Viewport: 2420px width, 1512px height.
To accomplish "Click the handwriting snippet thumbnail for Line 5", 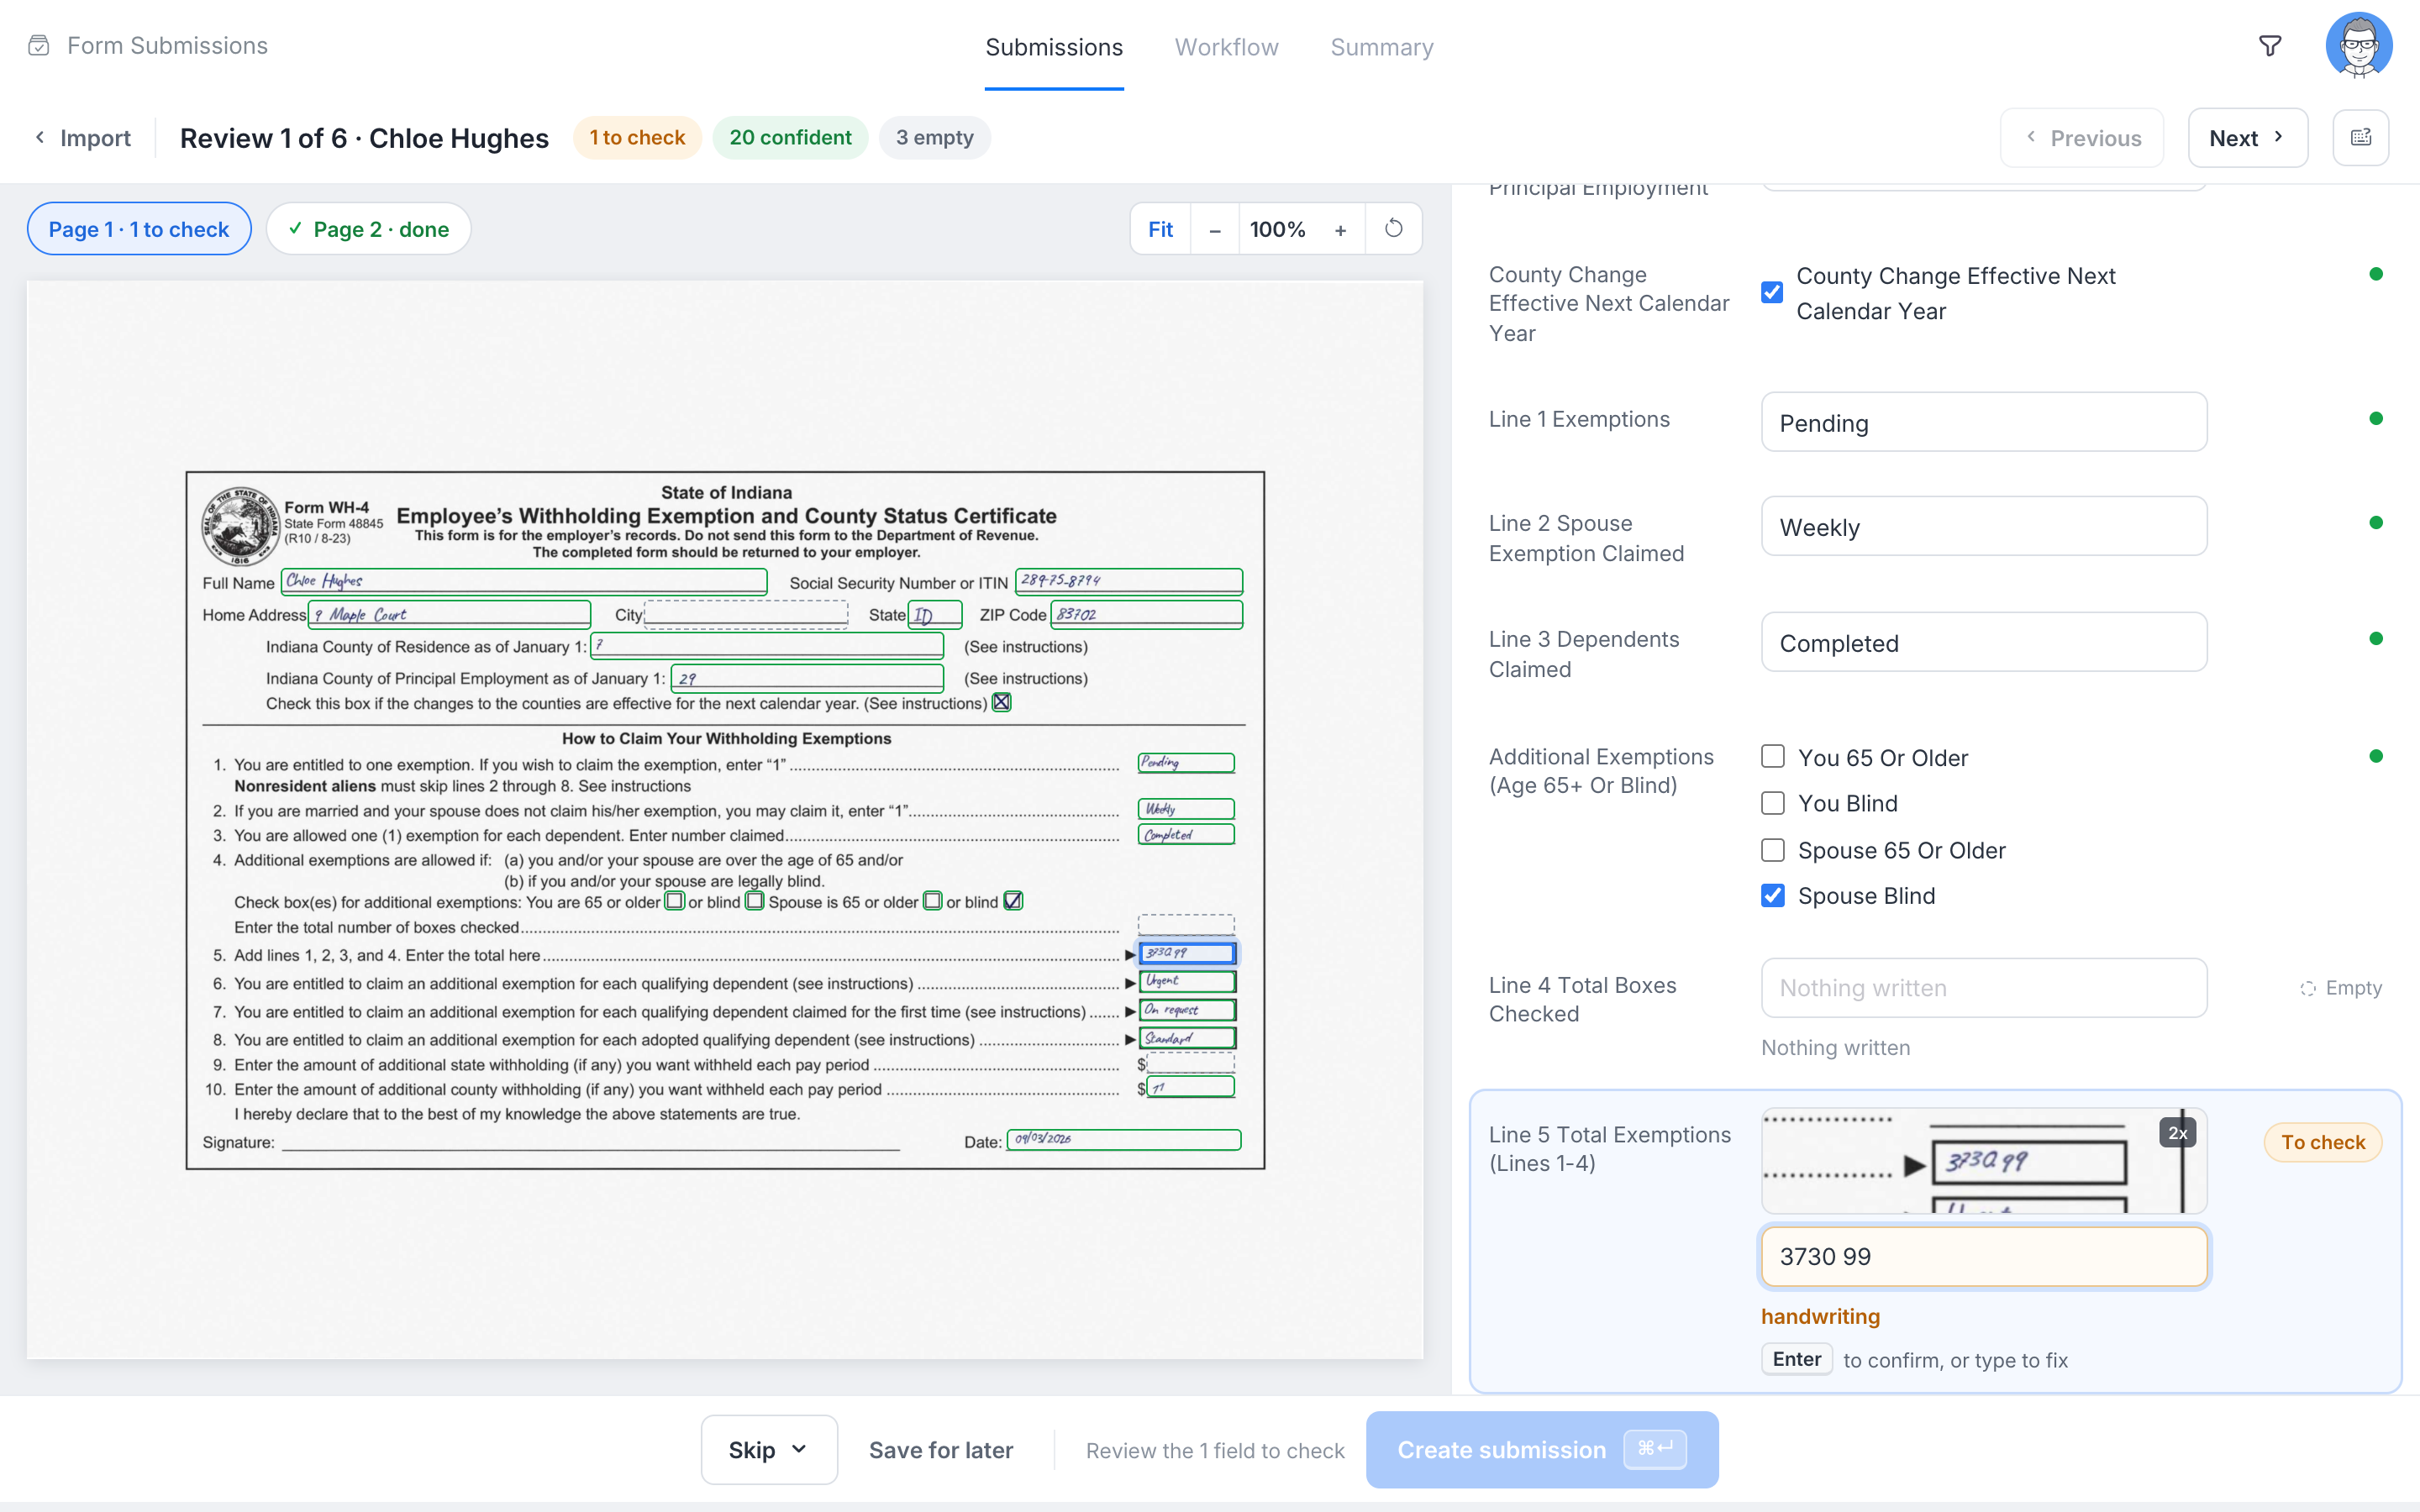I will coord(1984,1160).
